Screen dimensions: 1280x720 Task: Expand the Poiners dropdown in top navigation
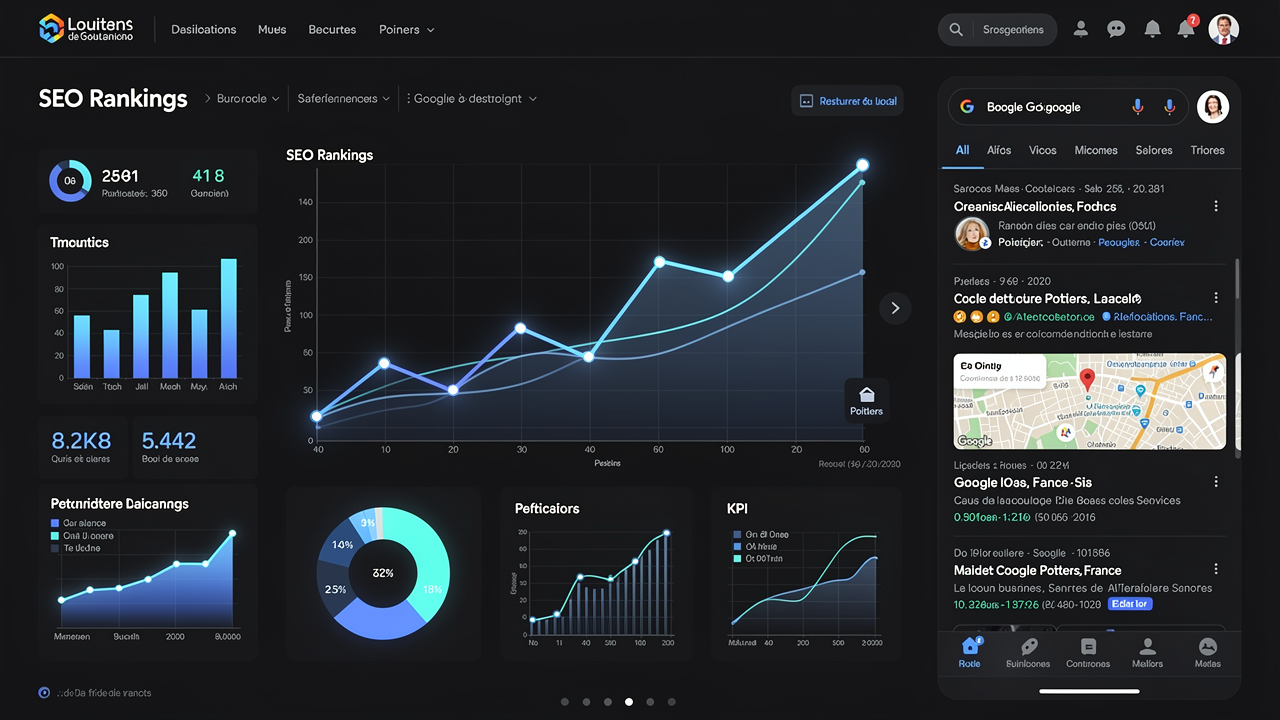pos(406,30)
